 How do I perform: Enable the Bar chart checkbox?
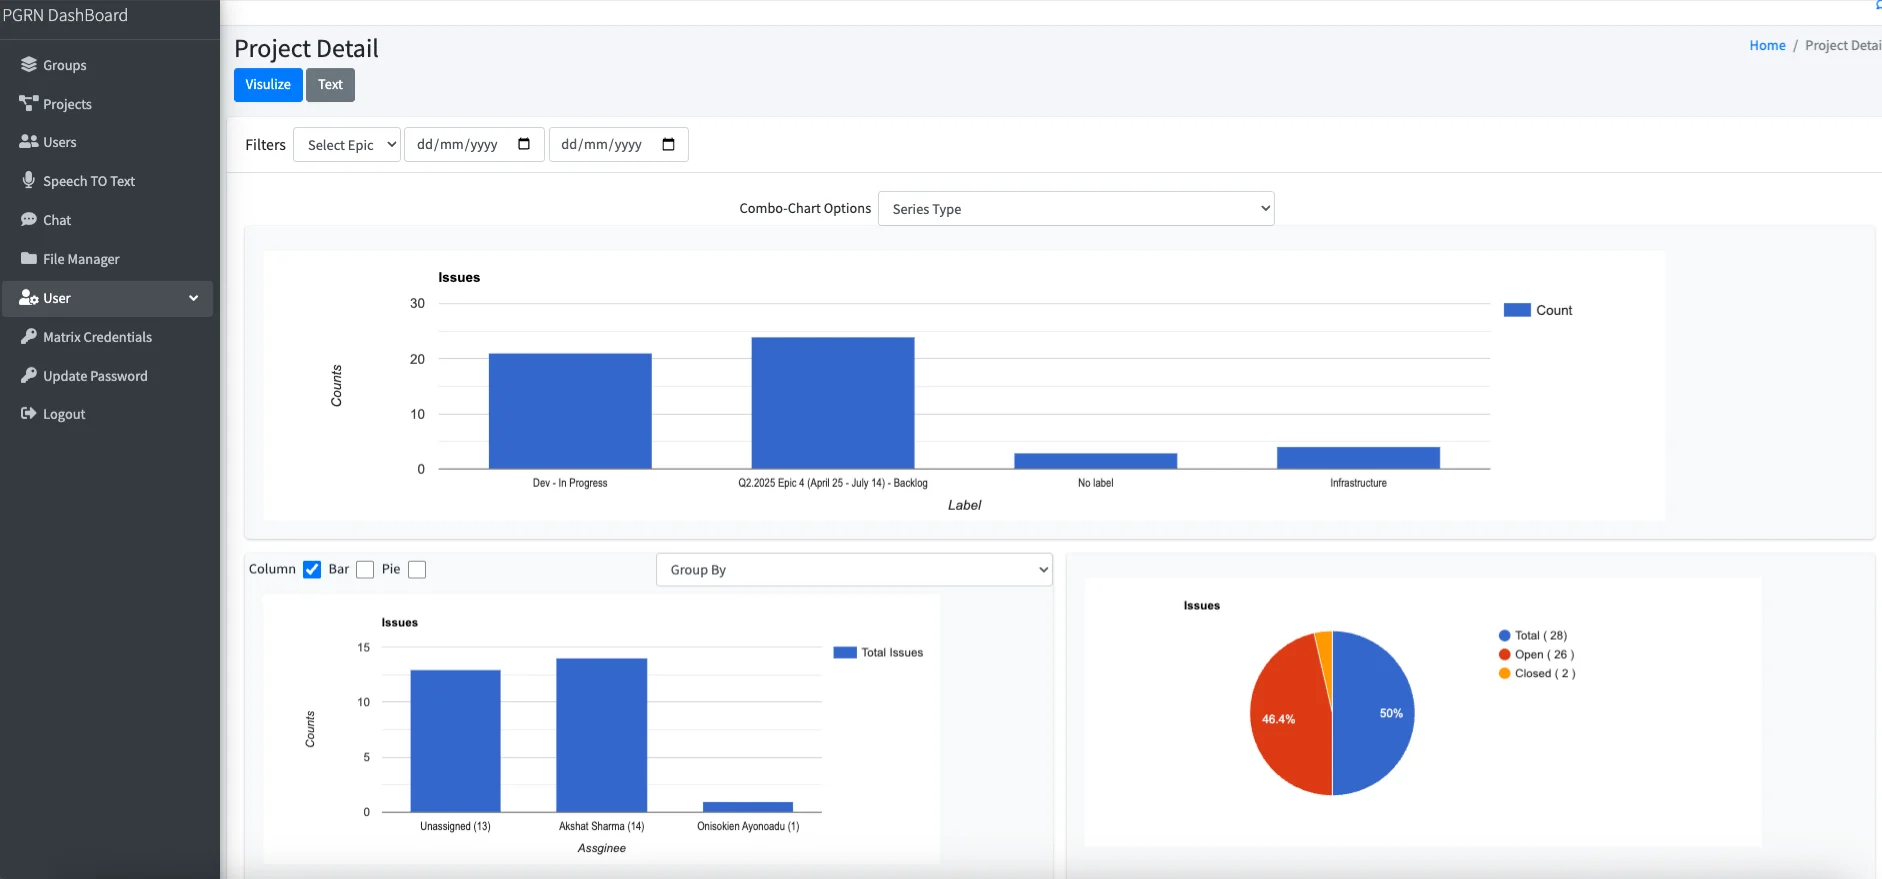[x=365, y=570]
